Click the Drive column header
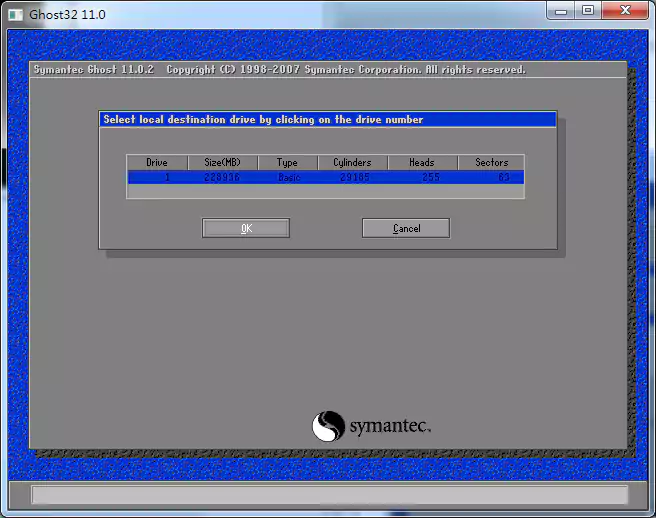 tap(157, 162)
